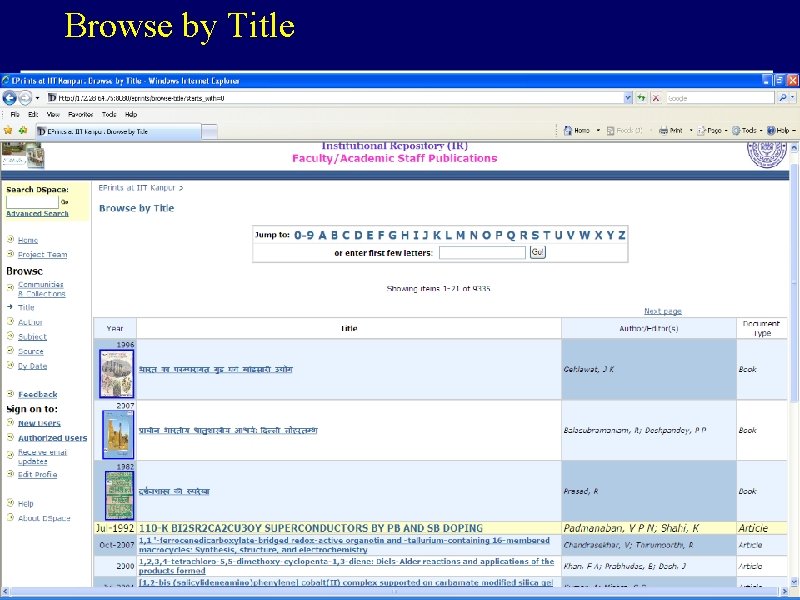Open the Help toolbar dropdown
This screenshot has width=800, height=600.
click(781, 131)
